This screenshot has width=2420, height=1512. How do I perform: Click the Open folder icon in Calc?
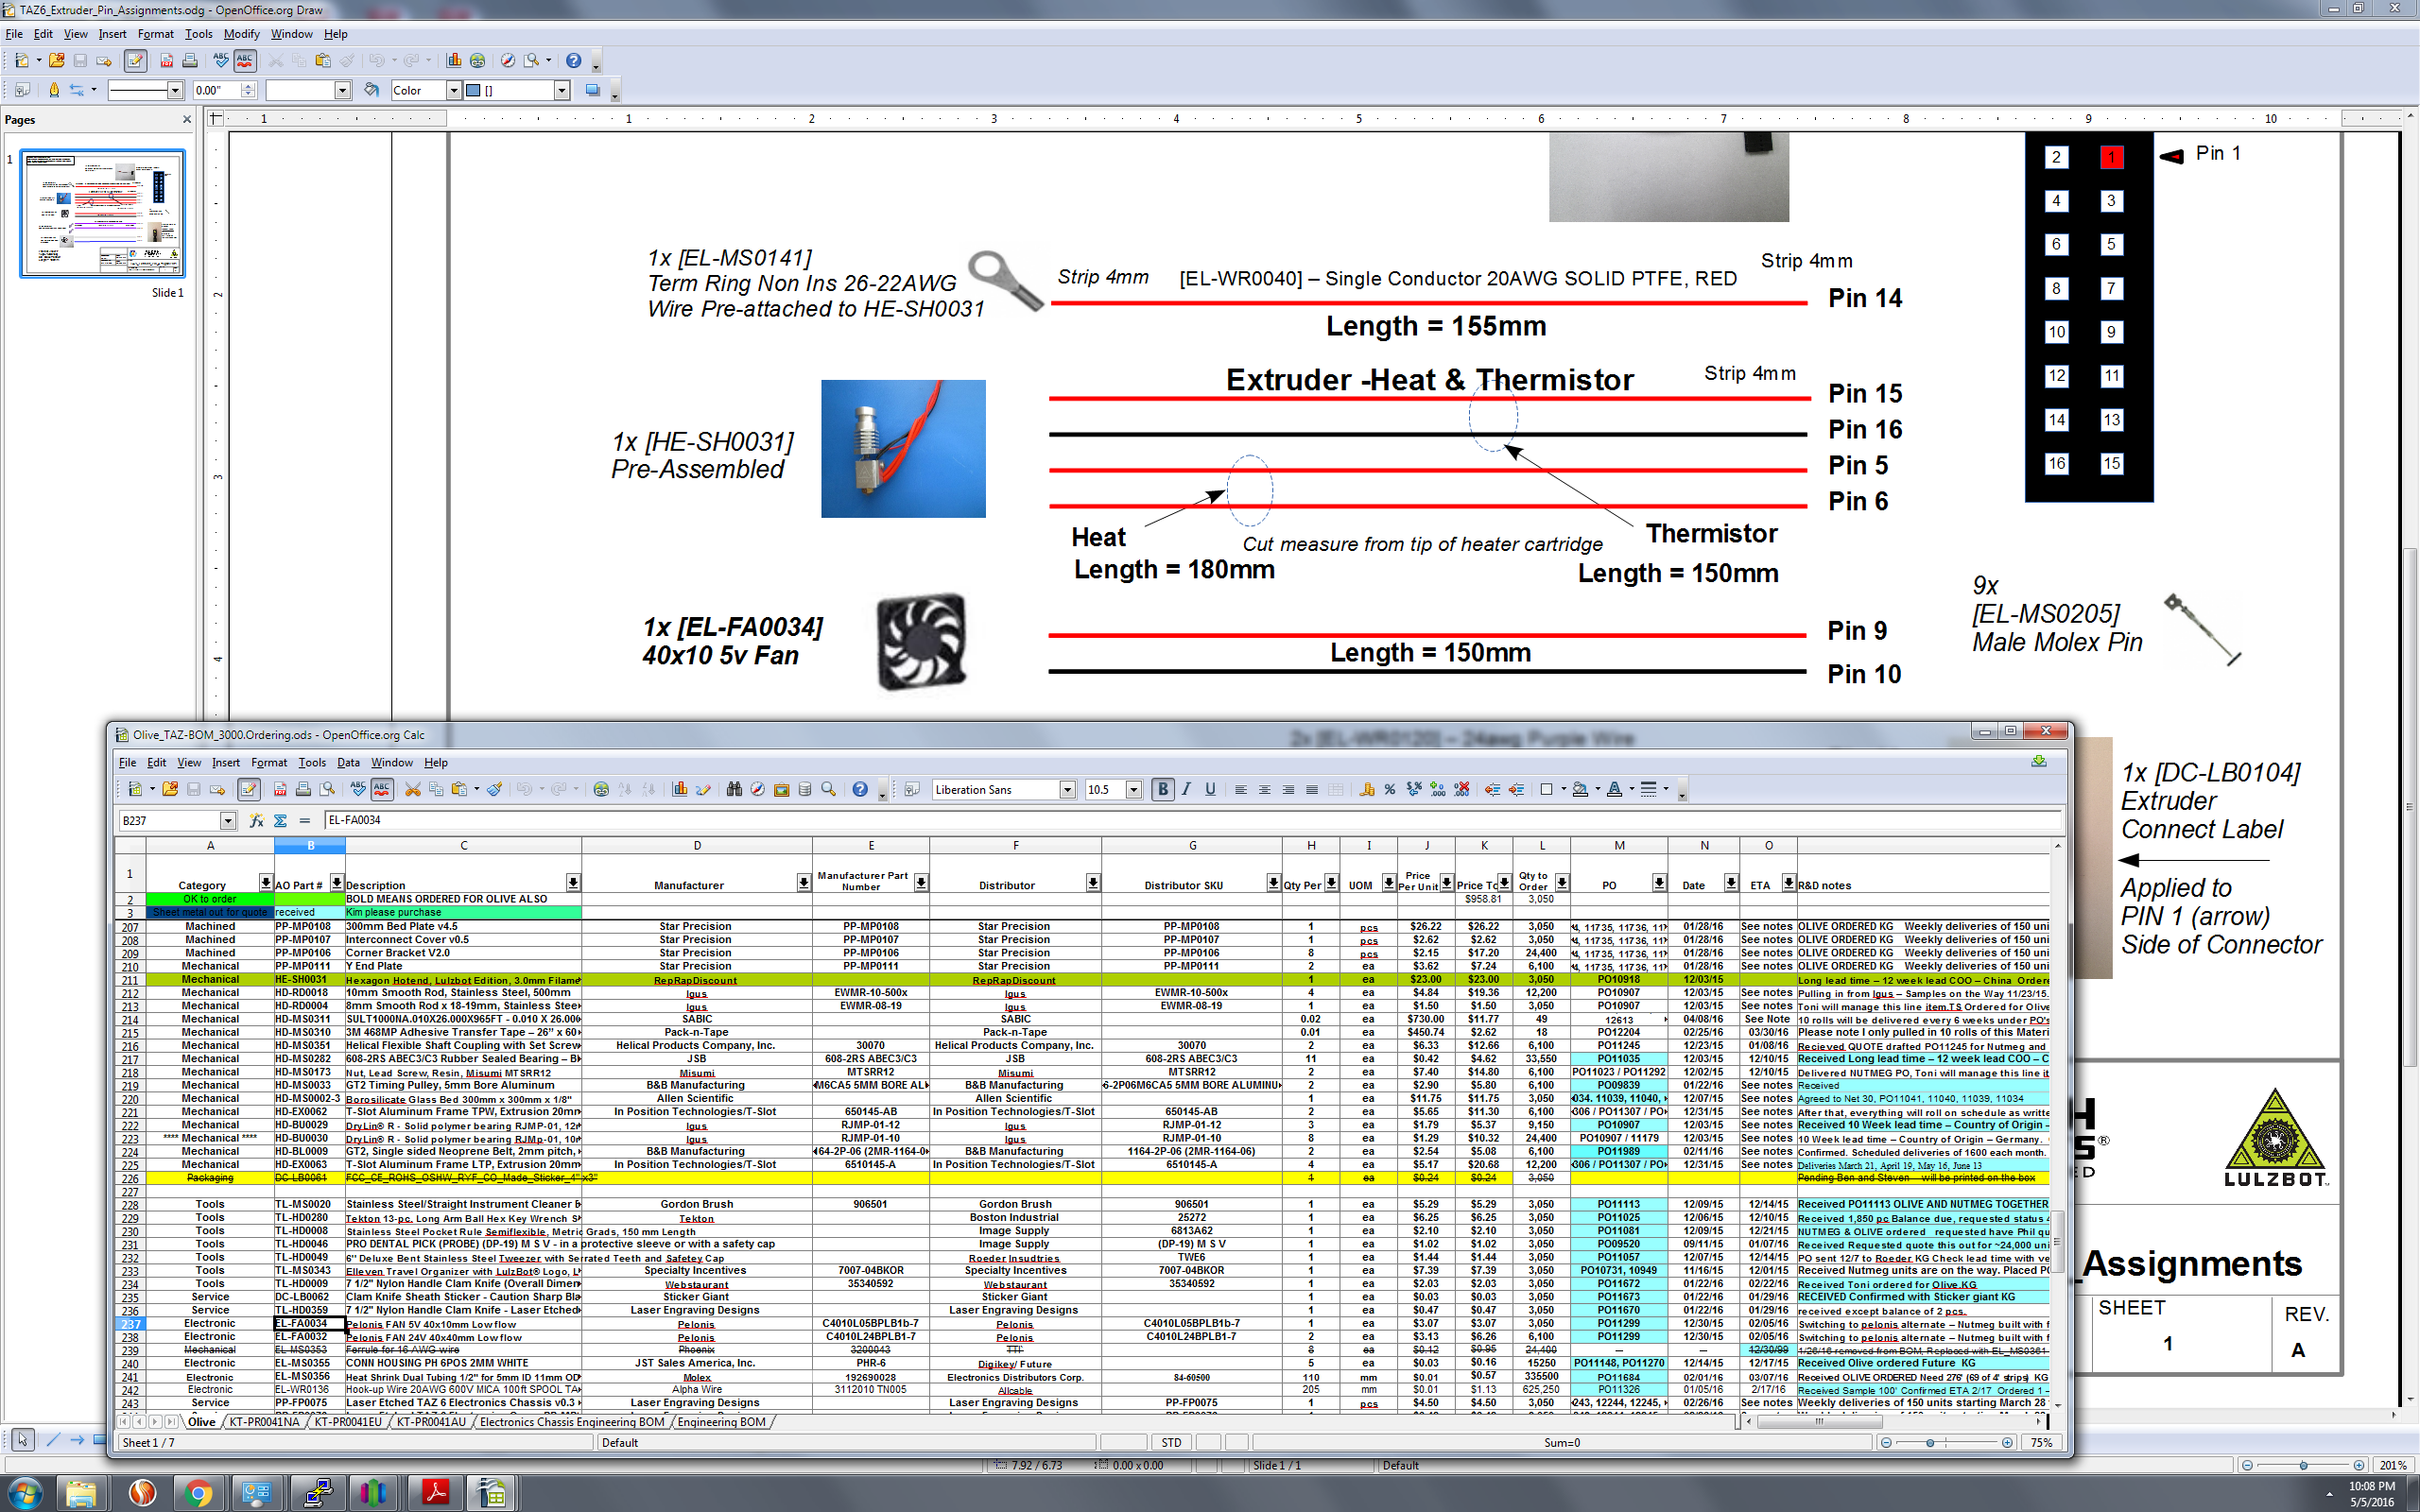(x=170, y=790)
